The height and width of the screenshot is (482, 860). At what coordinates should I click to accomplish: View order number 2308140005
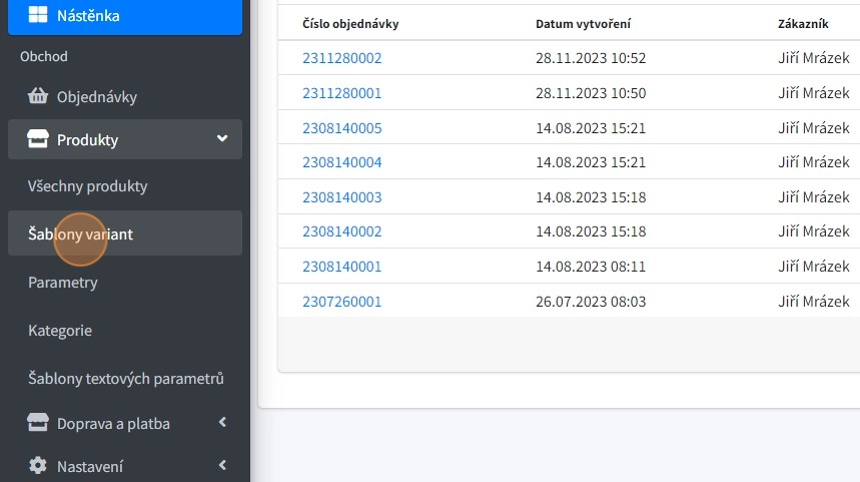pos(342,128)
